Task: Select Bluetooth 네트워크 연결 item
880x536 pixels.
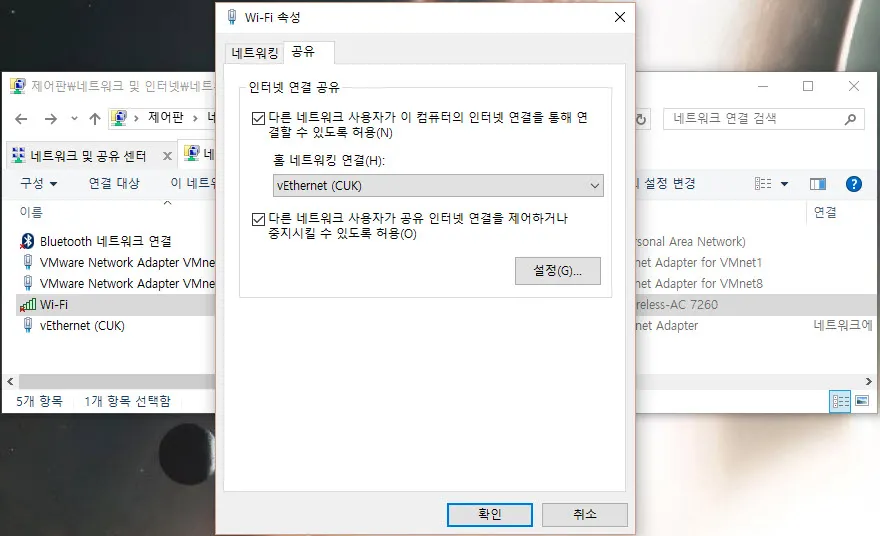Action: click(106, 241)
